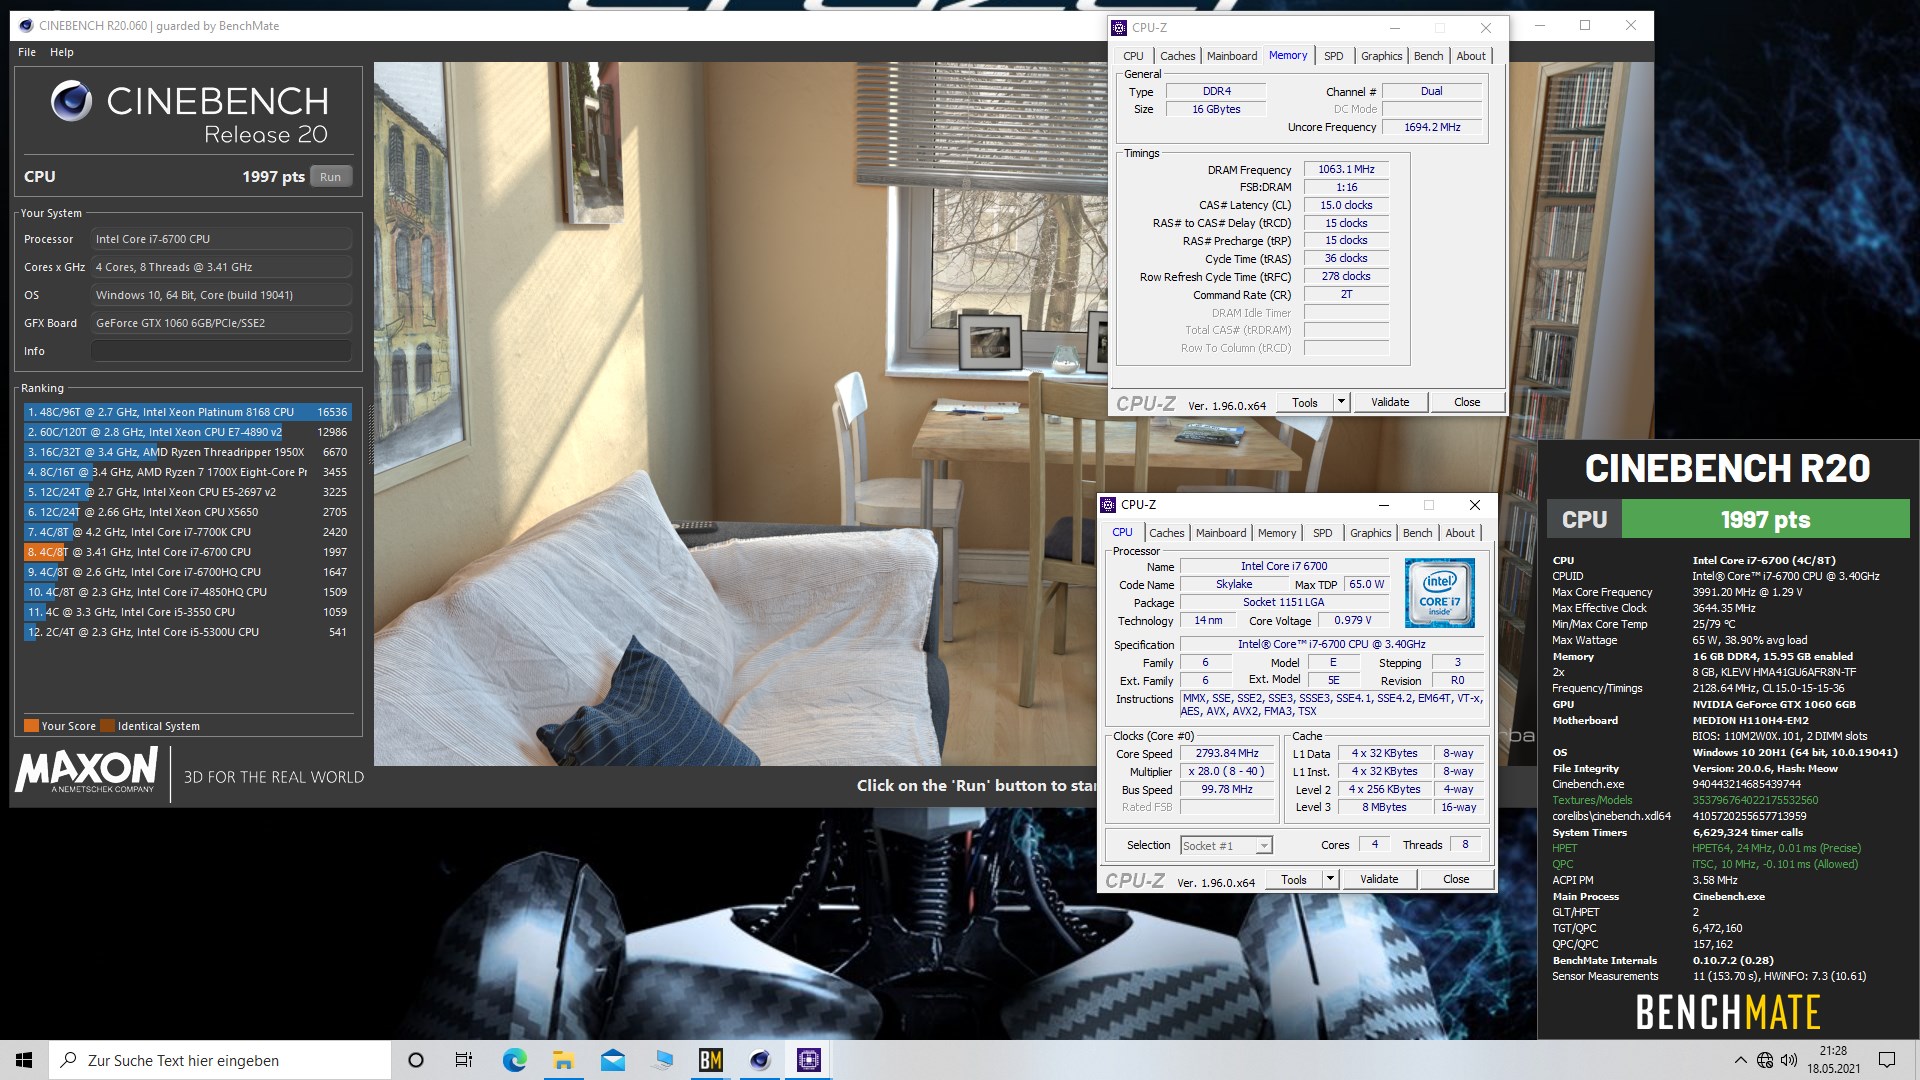Click the blue Identical System legend swatch

click(x=107, y=726)
